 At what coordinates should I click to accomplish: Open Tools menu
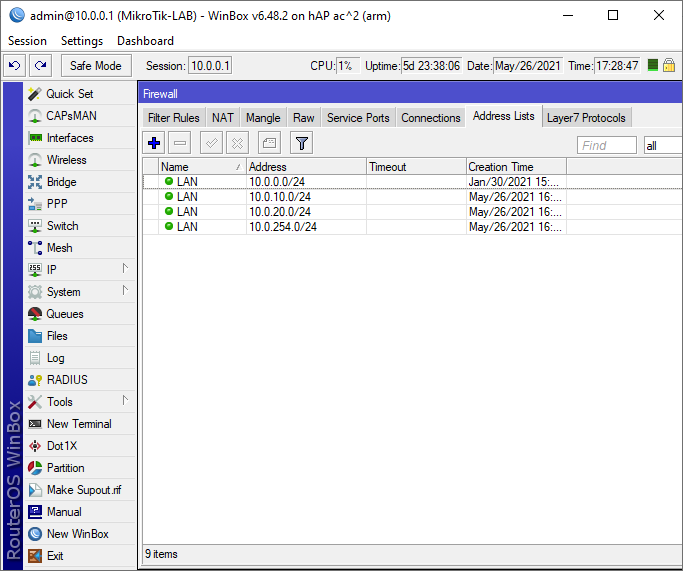point(80,402)
